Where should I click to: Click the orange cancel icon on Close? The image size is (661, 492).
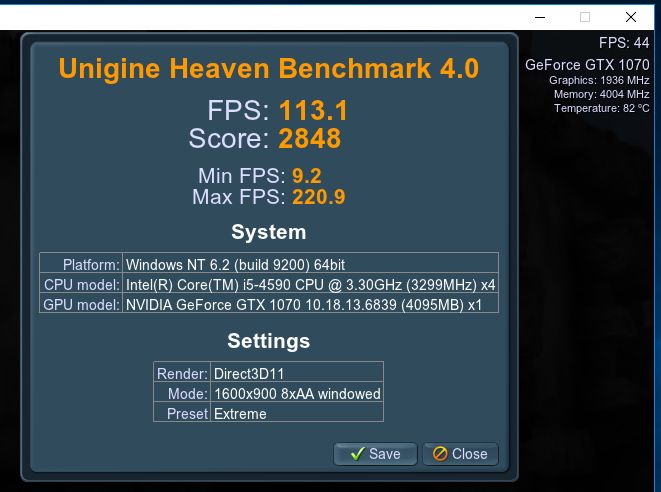click(440, 454)
